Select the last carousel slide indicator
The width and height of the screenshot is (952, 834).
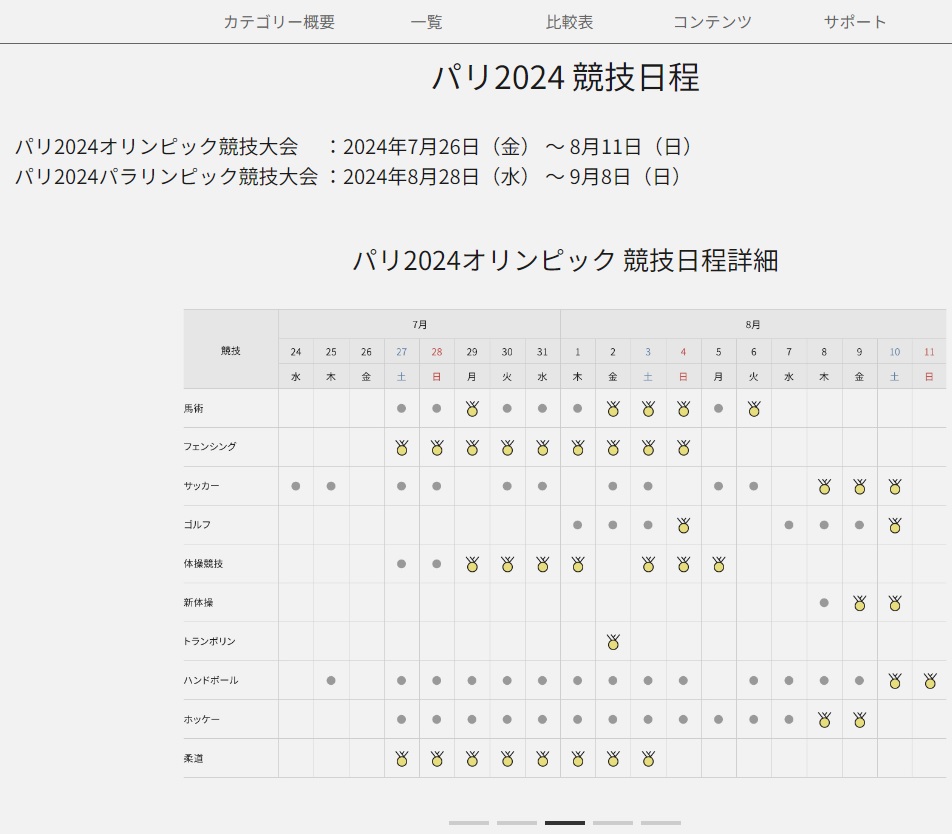tap(661, 823)
